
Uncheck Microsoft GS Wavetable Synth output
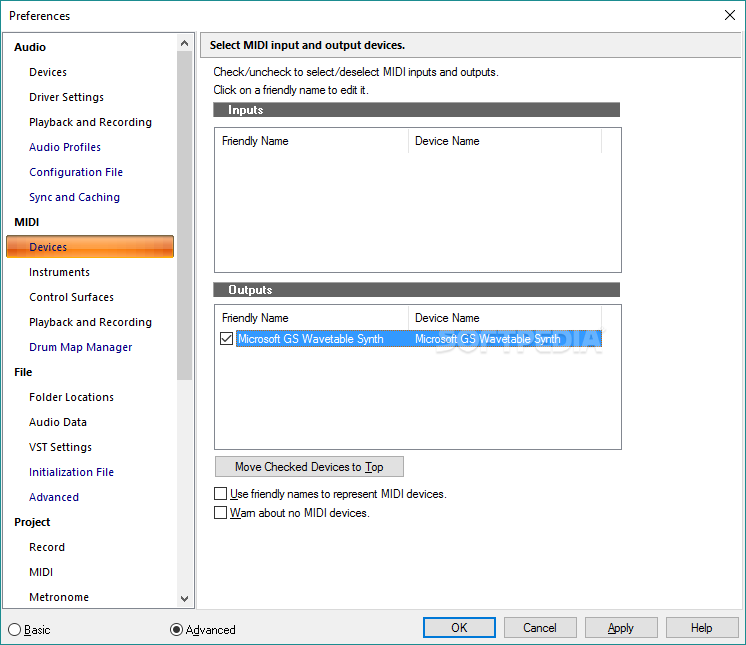[226, 339]
